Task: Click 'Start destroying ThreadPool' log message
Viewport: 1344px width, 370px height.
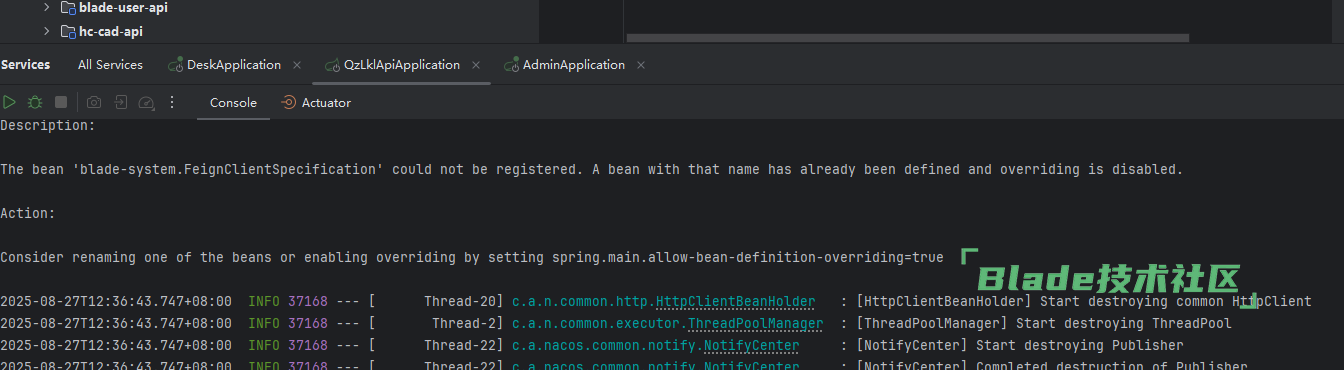Action: (x=1124, y=323)
